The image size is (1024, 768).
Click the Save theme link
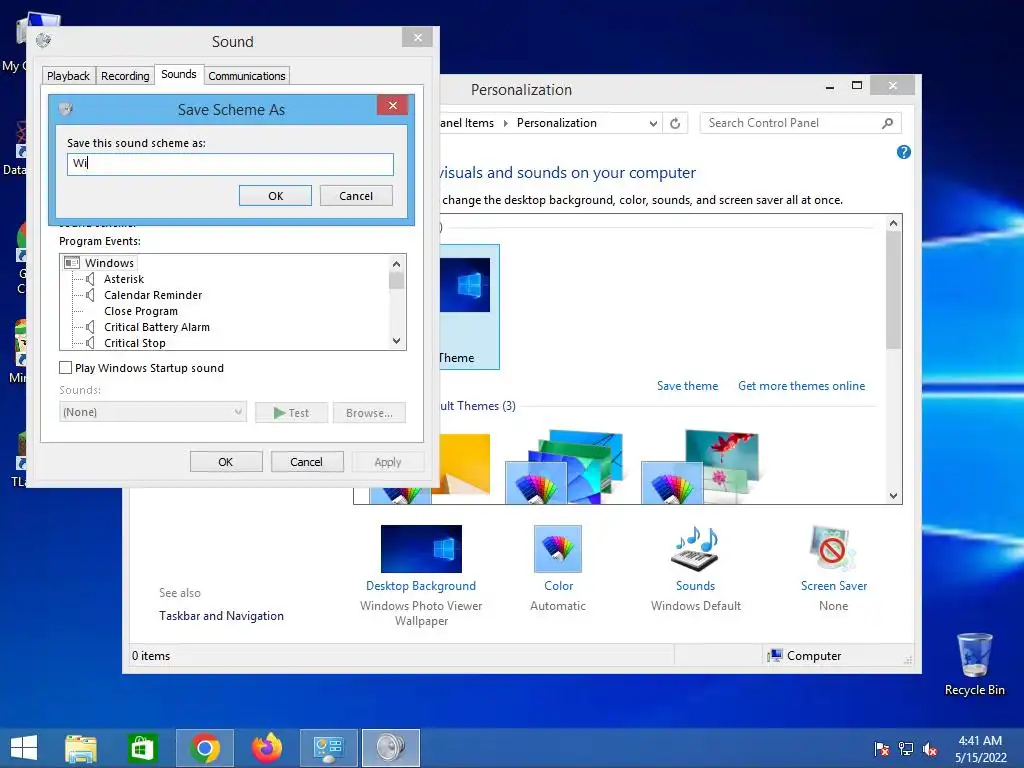click(x=688, y=386)
